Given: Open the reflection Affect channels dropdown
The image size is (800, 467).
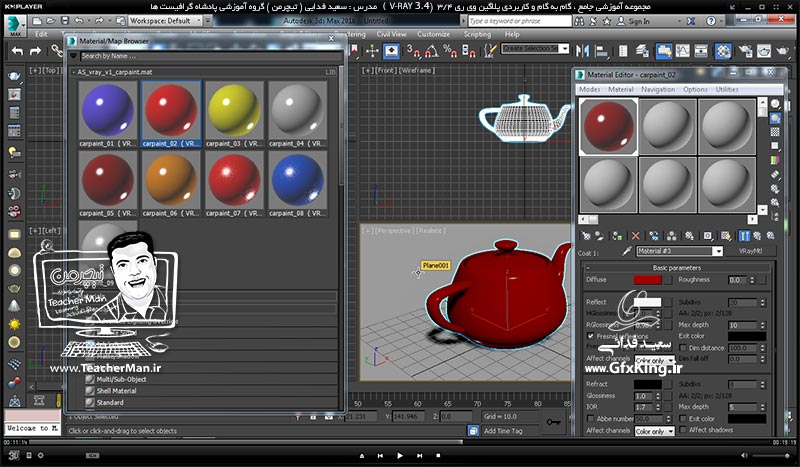Looking at the screenshot, I should 655,360.
